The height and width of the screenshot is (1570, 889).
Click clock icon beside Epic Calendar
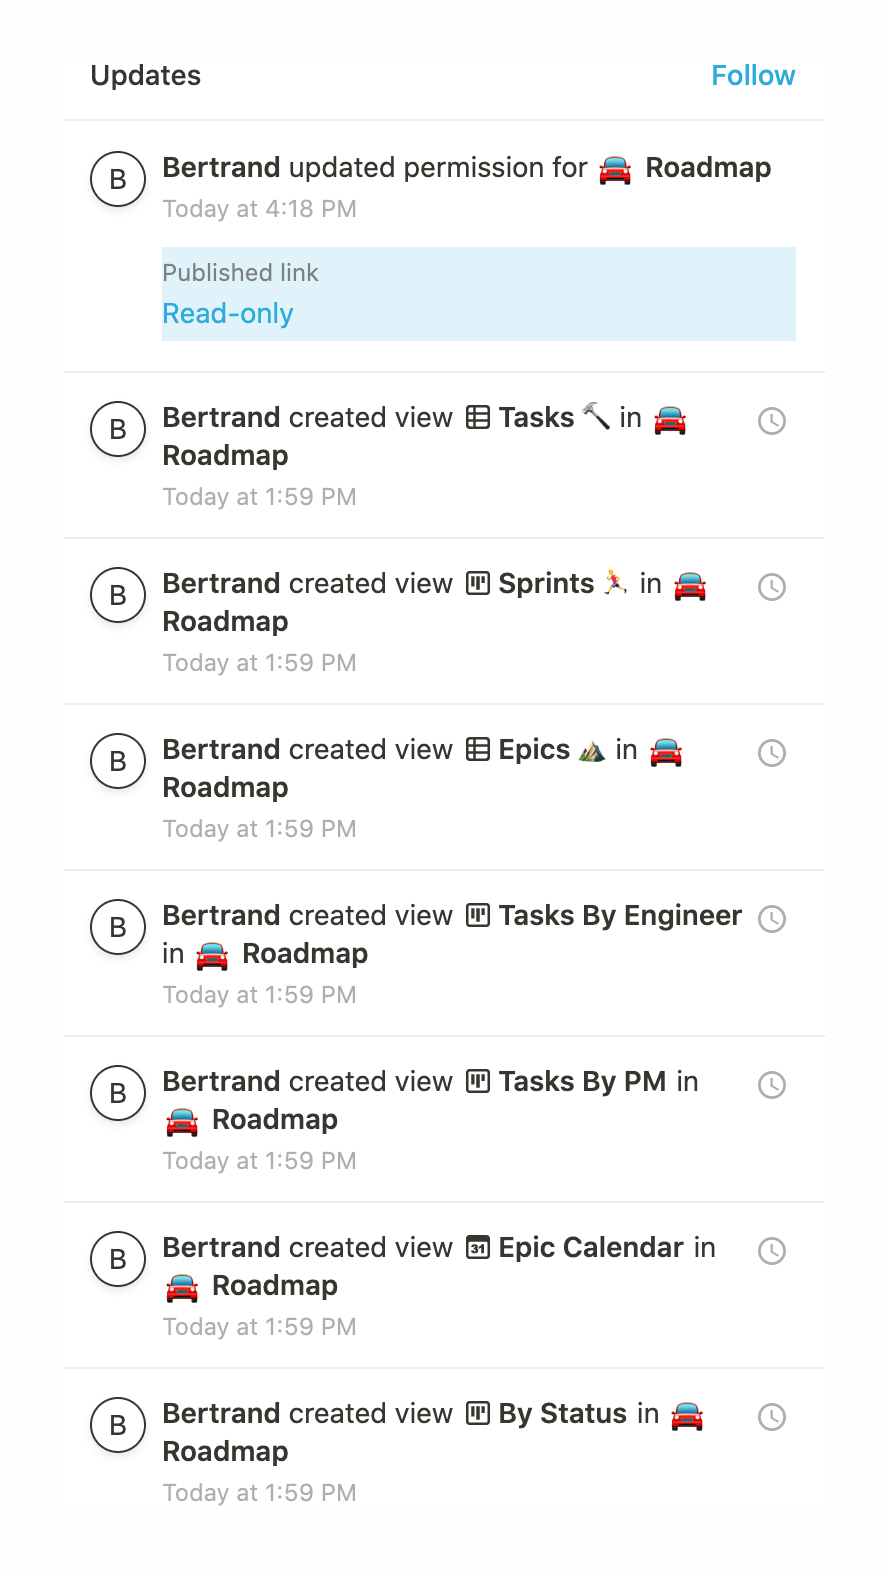772,1251
